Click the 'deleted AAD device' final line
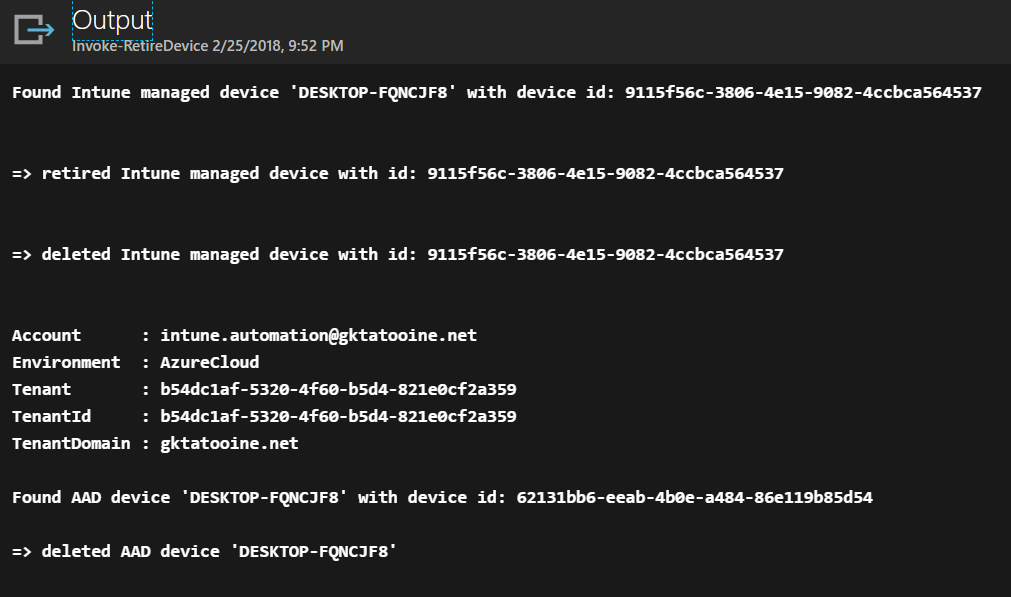The width and height of the screenshot is (1011, 597). (205, 552)
